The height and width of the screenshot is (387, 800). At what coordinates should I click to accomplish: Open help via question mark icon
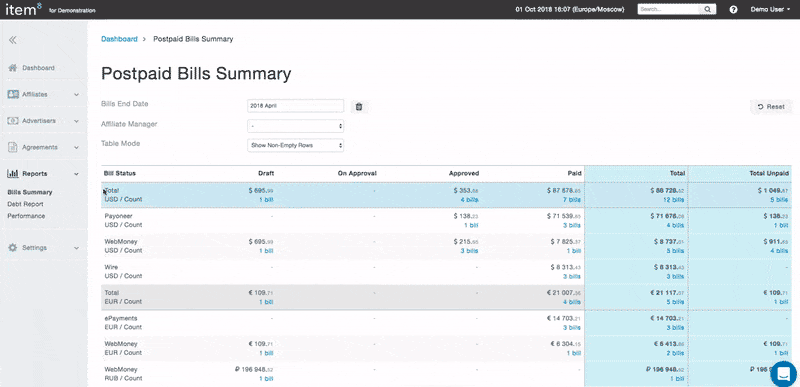tap(734, 9)
